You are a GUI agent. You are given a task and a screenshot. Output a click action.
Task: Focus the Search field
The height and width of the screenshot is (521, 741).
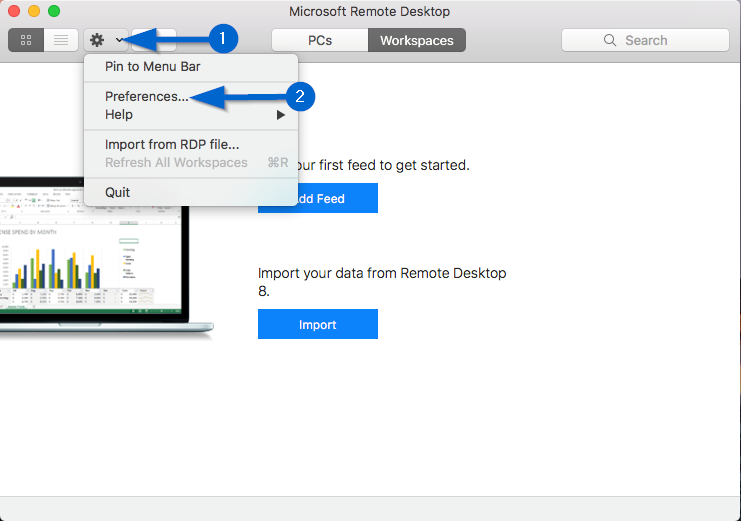(645, 40)
